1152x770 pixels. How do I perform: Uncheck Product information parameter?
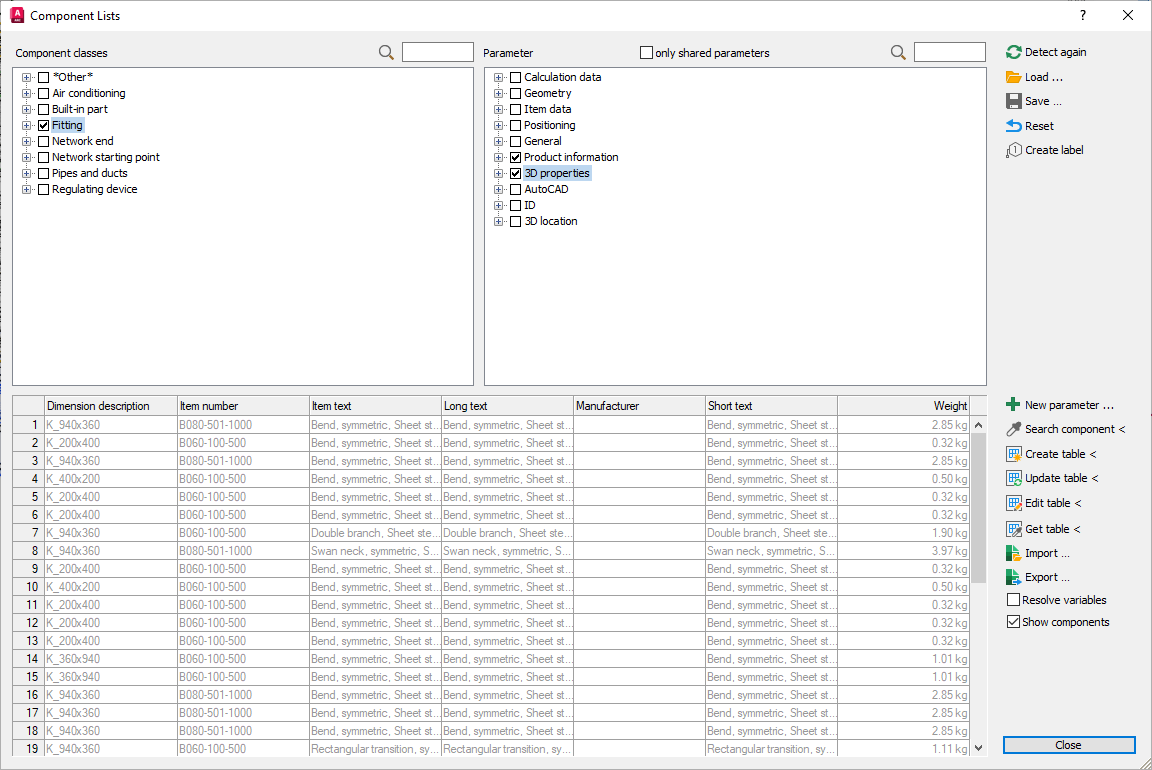[x=516, y=157]
